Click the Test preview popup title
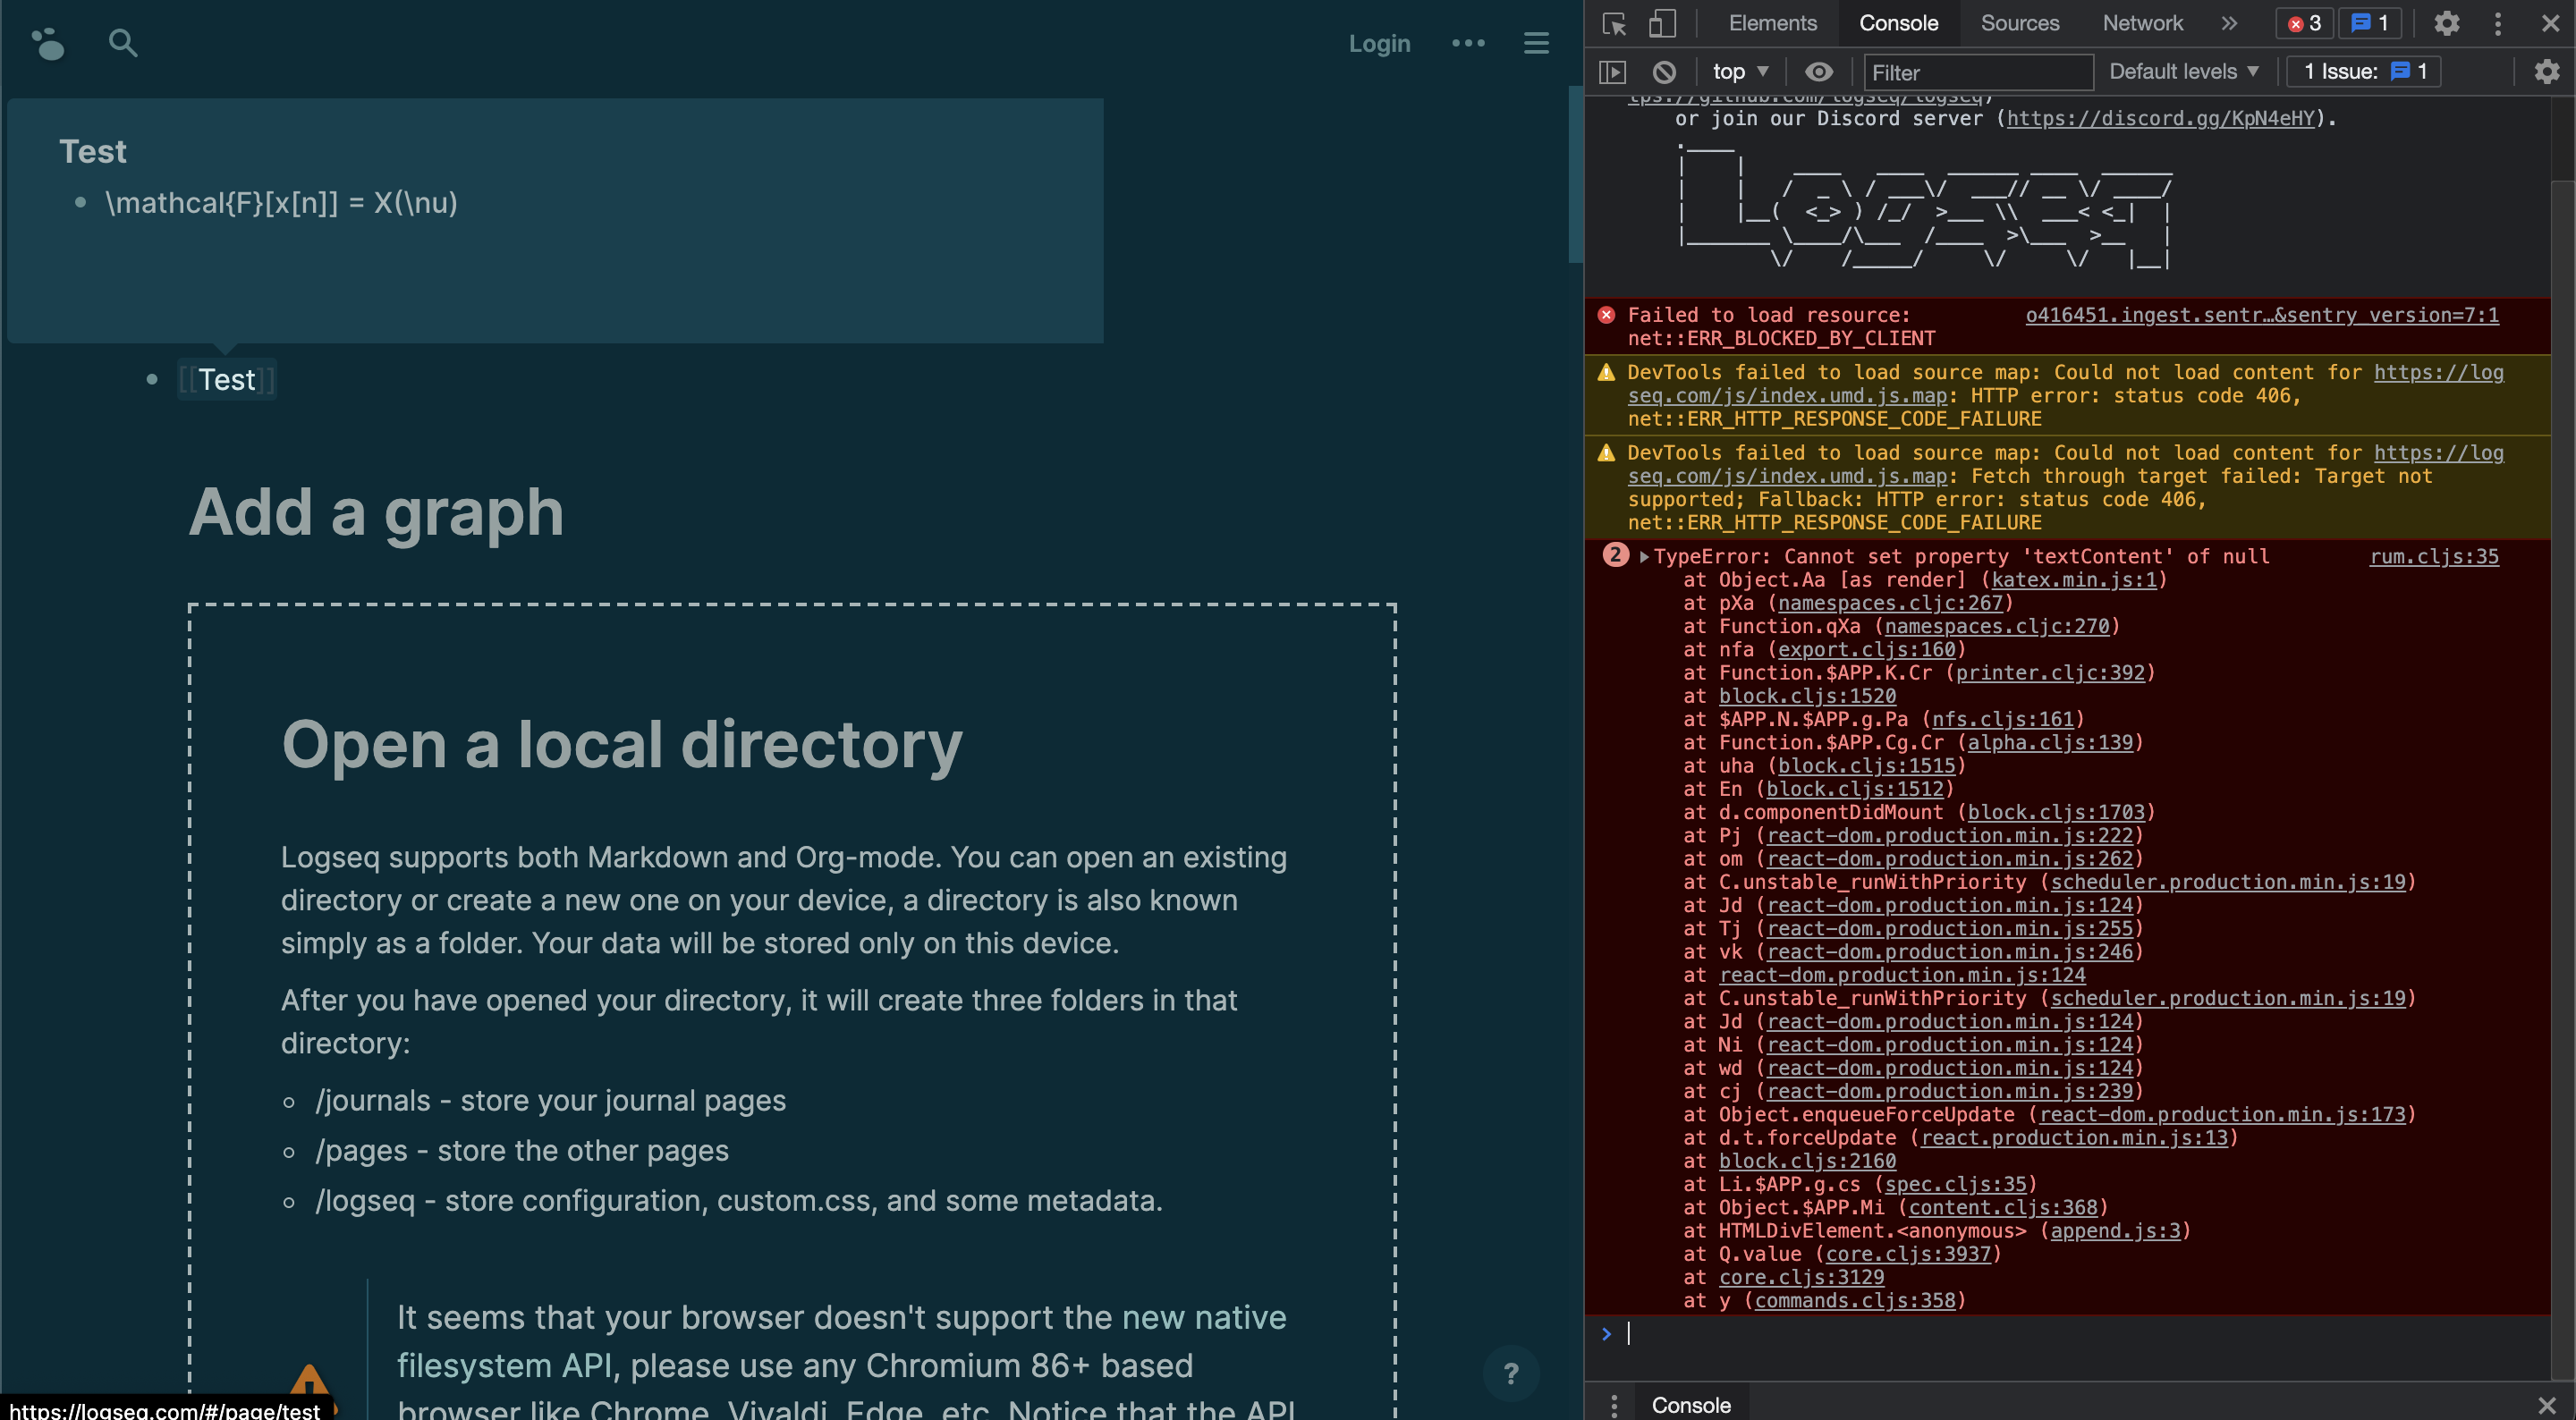Viewport: 2576px width, 1420px height. (93, 151)
